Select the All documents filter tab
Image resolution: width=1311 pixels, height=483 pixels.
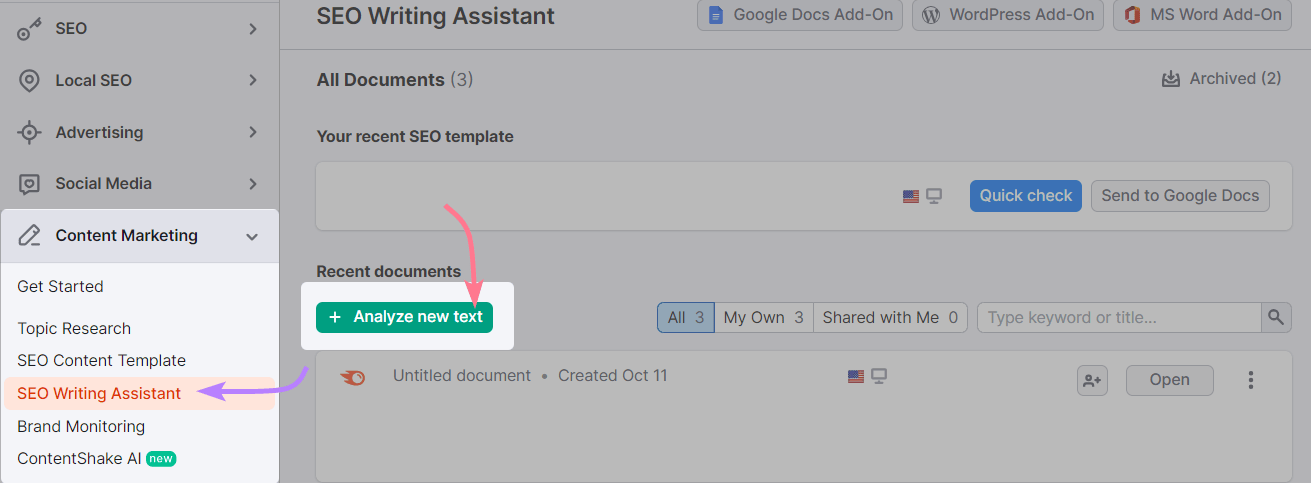(x=685, y=318)
